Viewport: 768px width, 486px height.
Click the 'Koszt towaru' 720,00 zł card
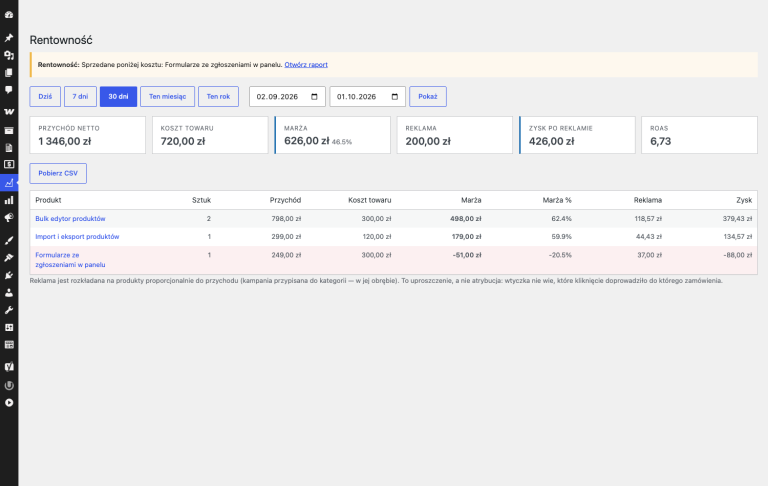(x=210, y=135)
